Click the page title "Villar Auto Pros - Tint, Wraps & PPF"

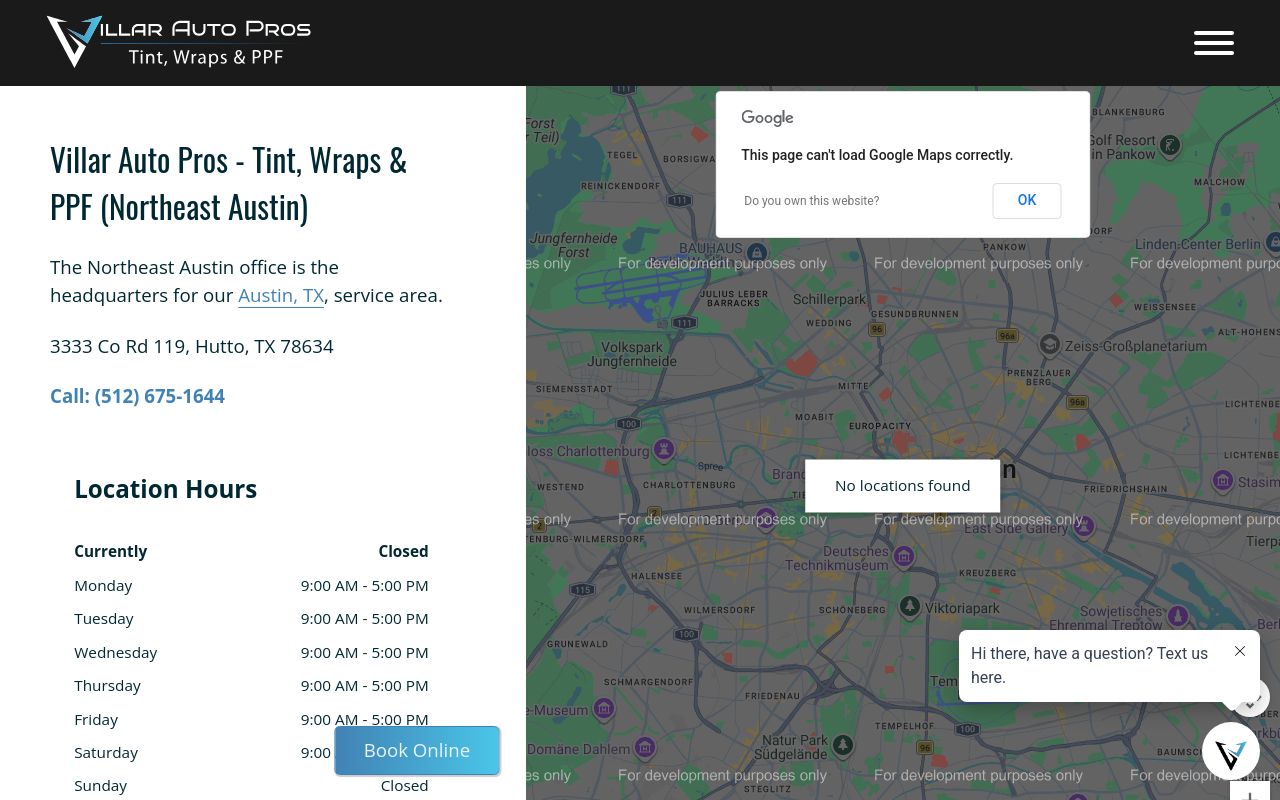tap(228, 183)
